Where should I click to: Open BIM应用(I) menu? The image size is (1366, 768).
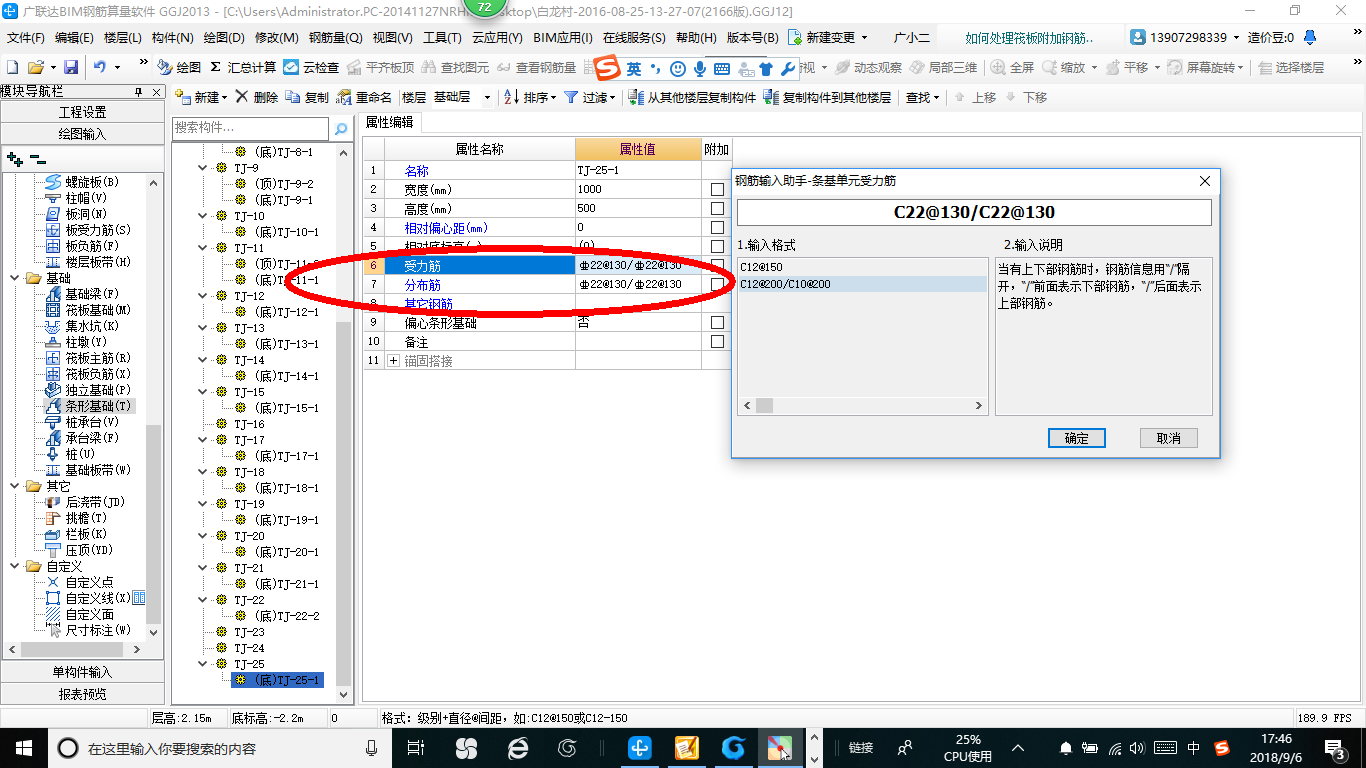tap(563, 38)
